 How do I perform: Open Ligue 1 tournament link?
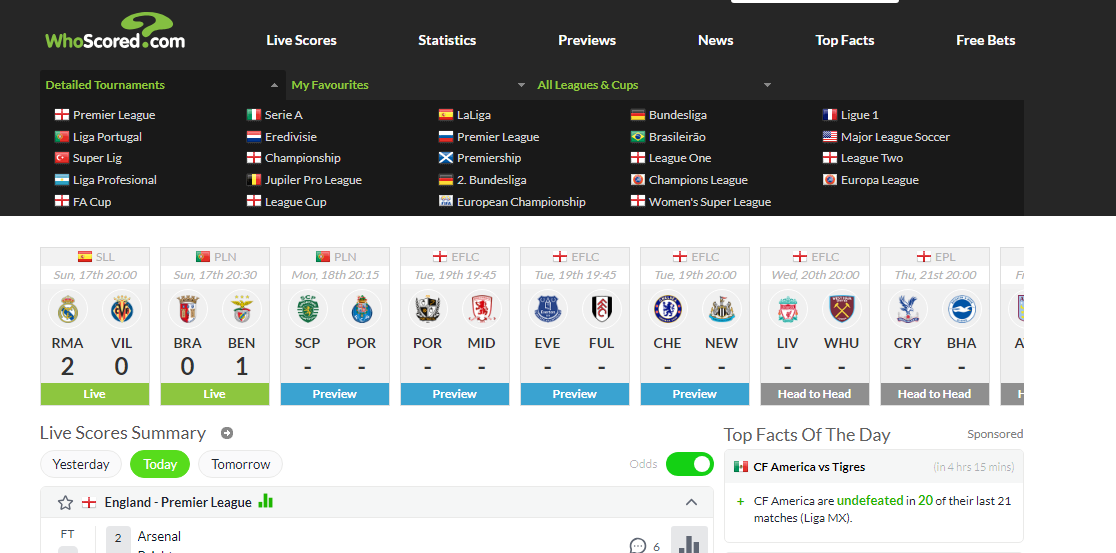coord(859,115)
